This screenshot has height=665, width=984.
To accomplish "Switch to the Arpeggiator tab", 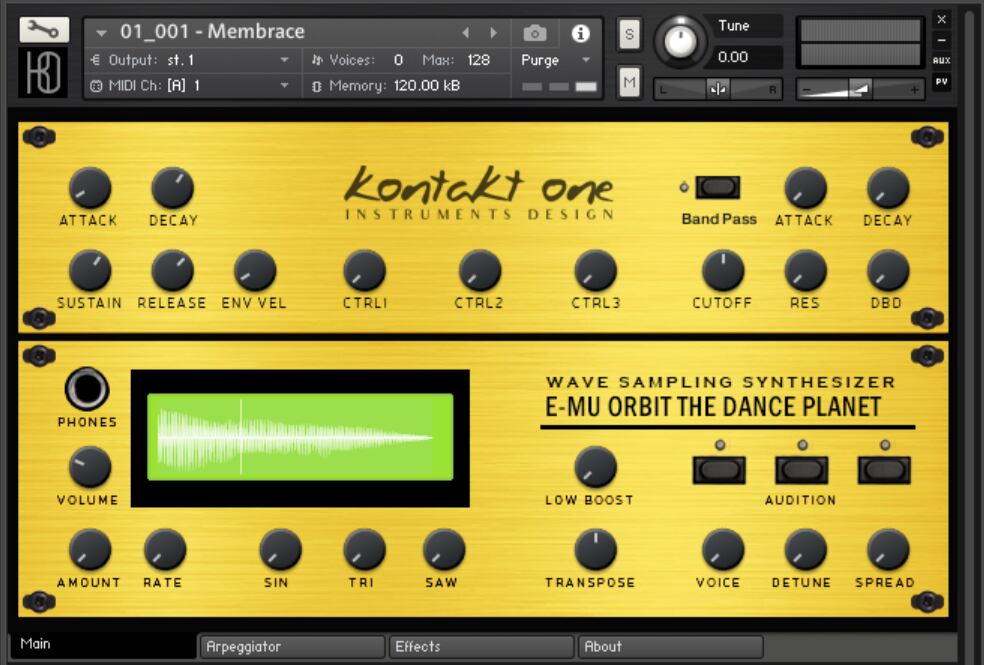I will [x=292, y=647].
